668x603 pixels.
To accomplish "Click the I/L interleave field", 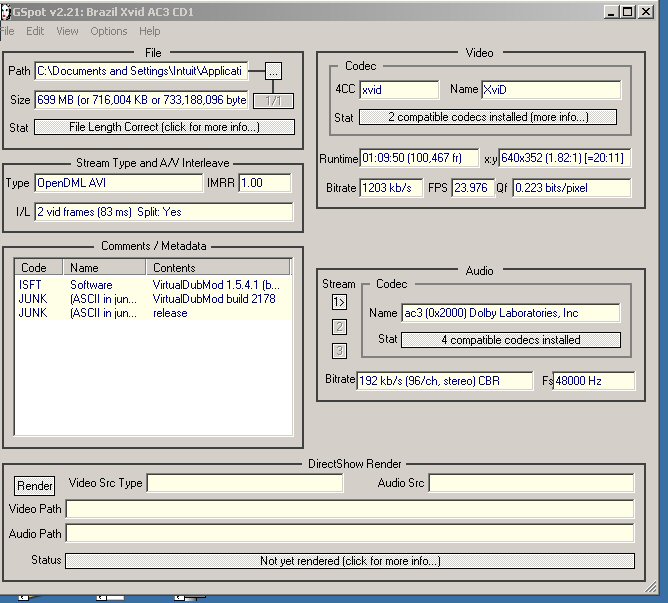I will pos(164,212).
